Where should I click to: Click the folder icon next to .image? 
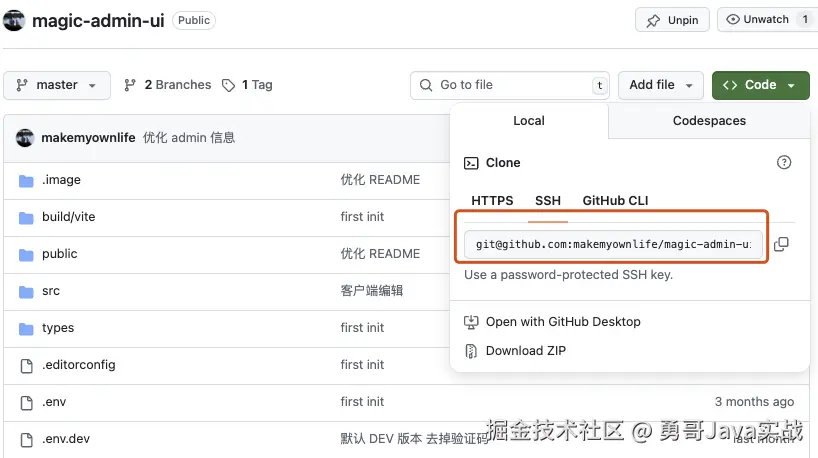pos(26,181)
